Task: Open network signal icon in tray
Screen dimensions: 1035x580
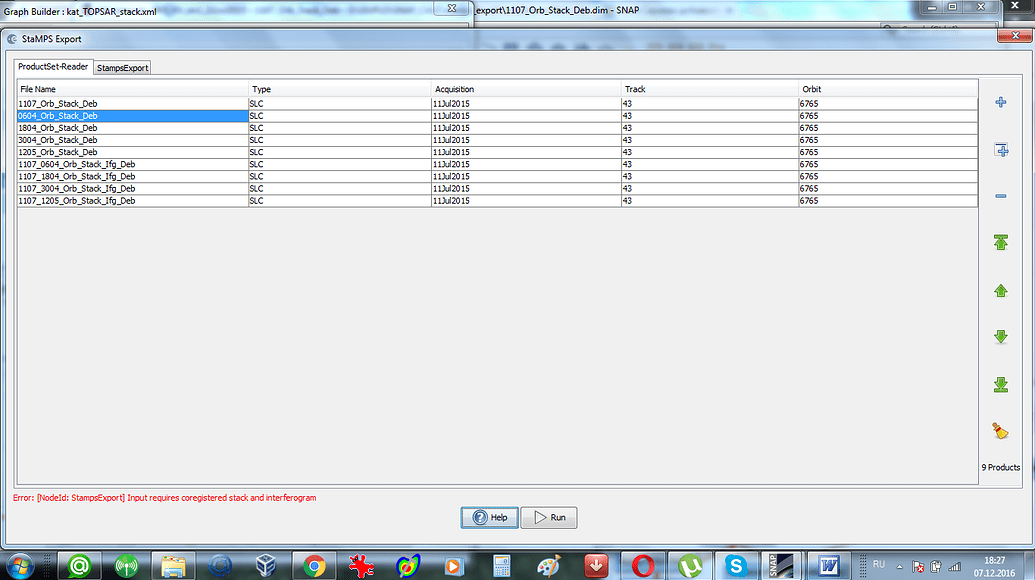Action: pos(954,567)
